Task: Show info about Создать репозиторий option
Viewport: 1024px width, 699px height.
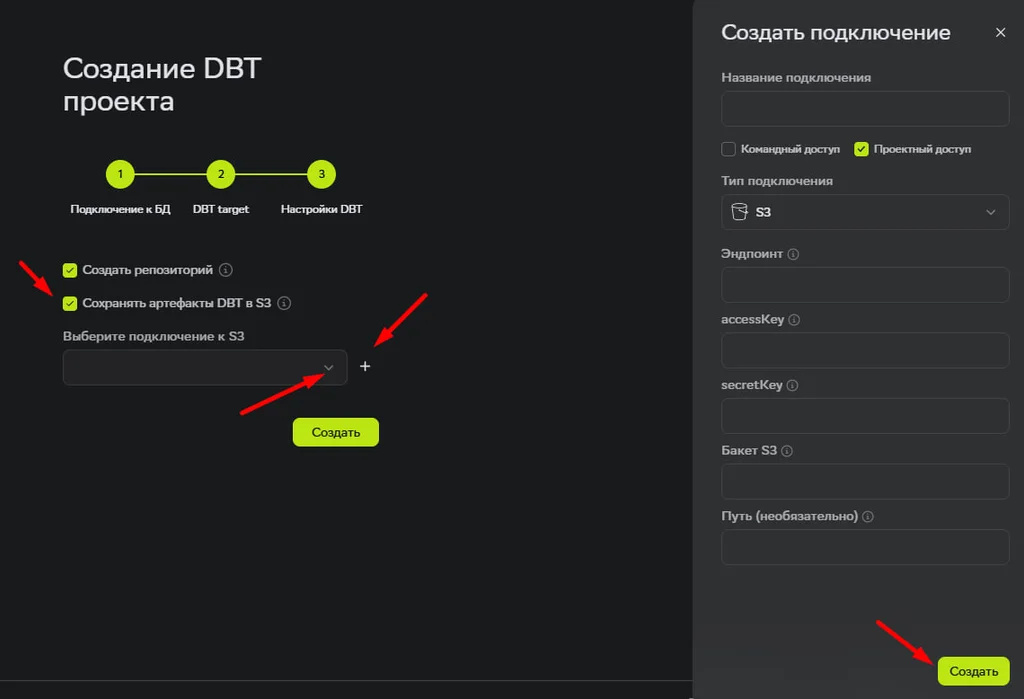Action: (x=225, y=270)
